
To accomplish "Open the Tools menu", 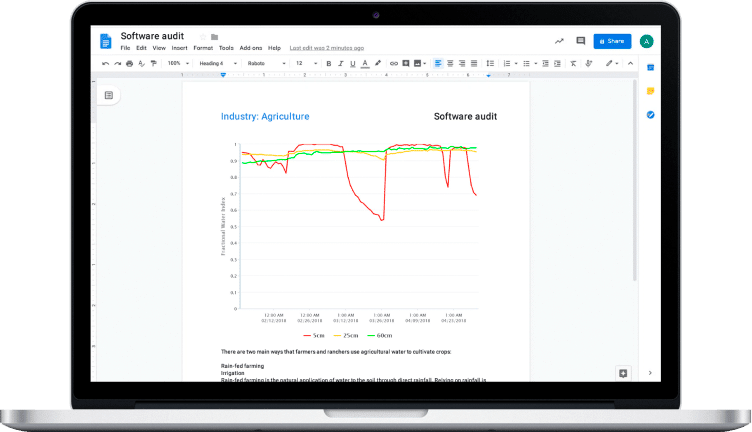I will [226, 48].
